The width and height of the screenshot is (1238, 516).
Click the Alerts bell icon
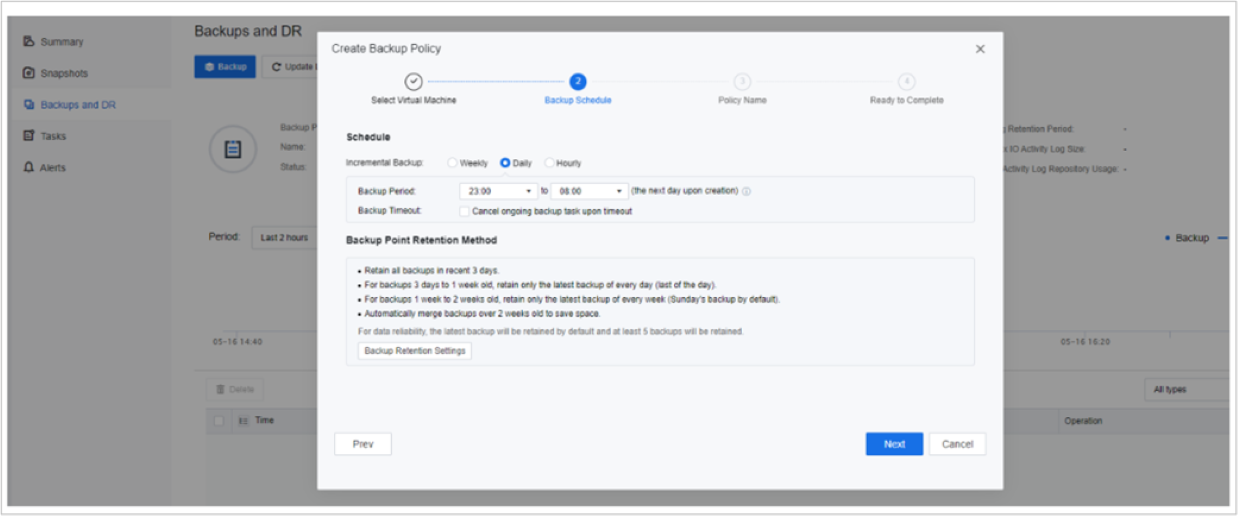point(29,168)
